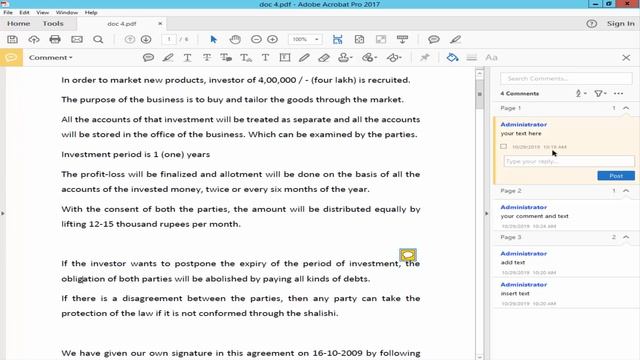Select the Underline text tool
The image size is (640, 360).
(187, 58)
